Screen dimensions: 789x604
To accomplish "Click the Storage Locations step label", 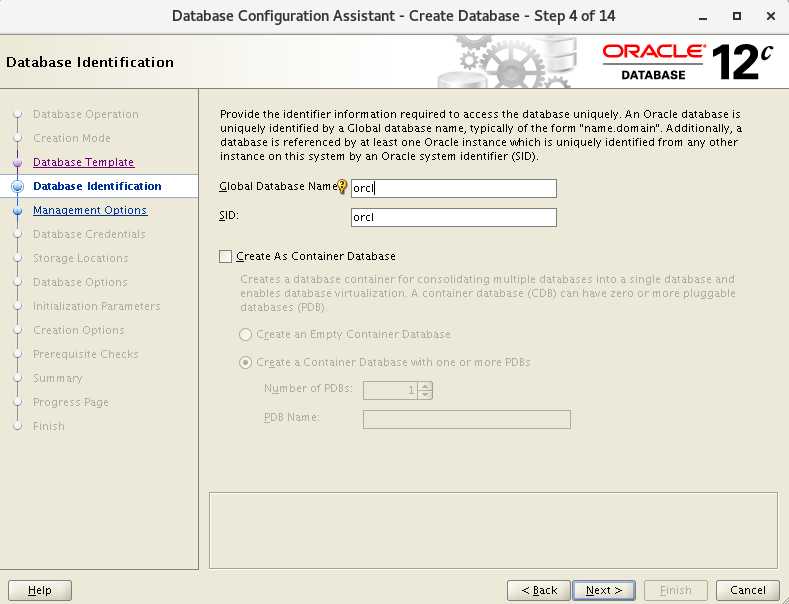I will click(x=81, y=258).
